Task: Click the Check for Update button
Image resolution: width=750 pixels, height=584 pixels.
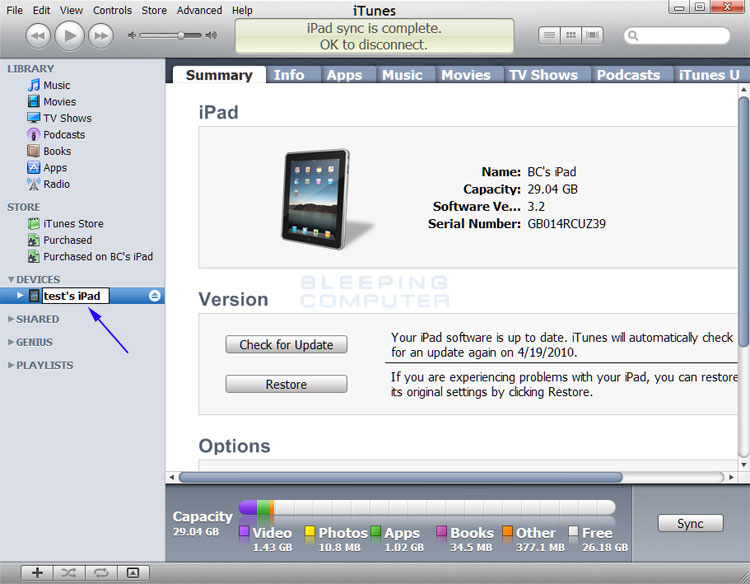Action: point(286,344)
